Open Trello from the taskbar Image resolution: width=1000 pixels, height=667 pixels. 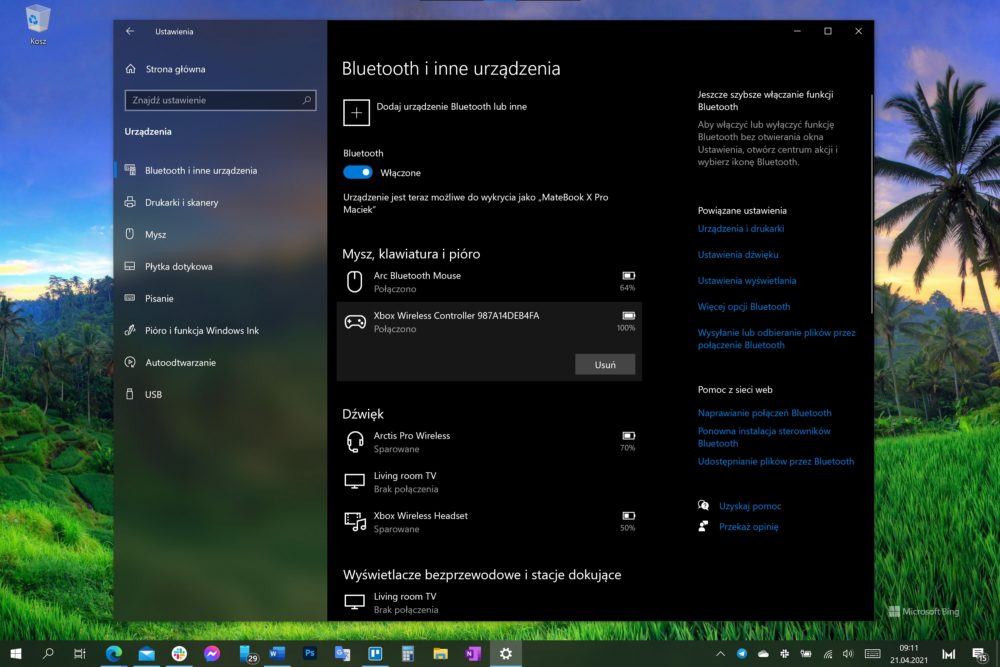[375, 654]
